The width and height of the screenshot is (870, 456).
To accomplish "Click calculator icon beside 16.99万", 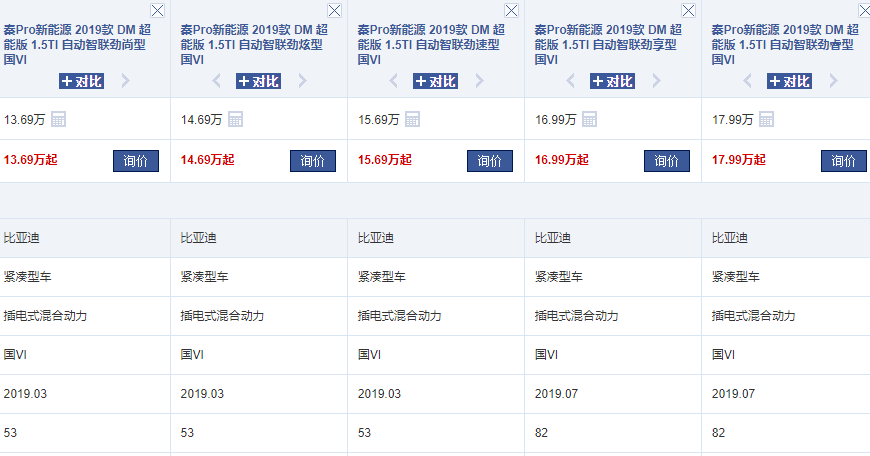I will point(590,120).
